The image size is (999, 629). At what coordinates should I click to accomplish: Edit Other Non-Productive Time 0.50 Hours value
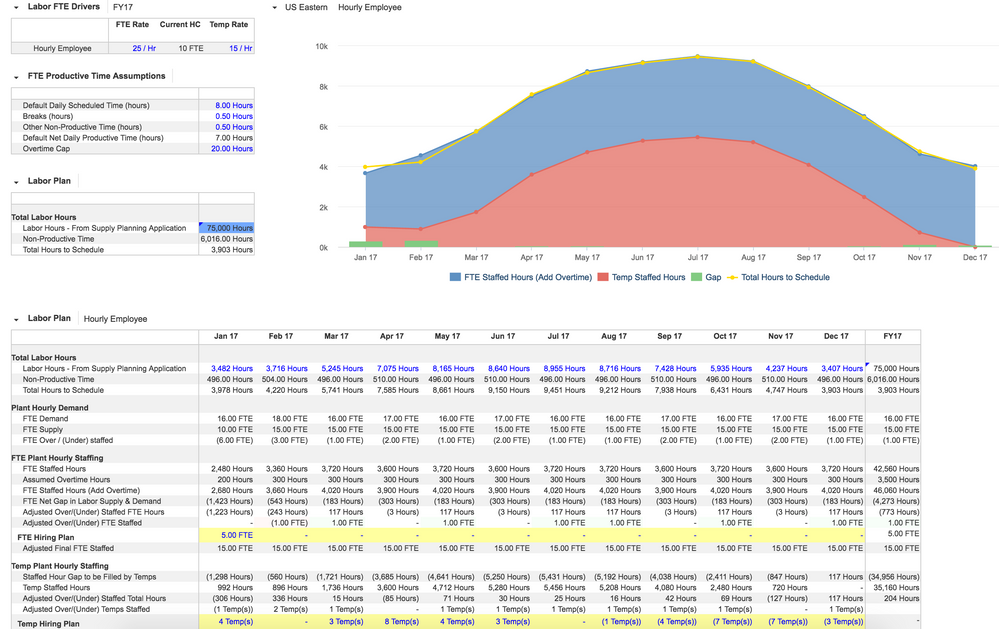click(x=234, y=127)
